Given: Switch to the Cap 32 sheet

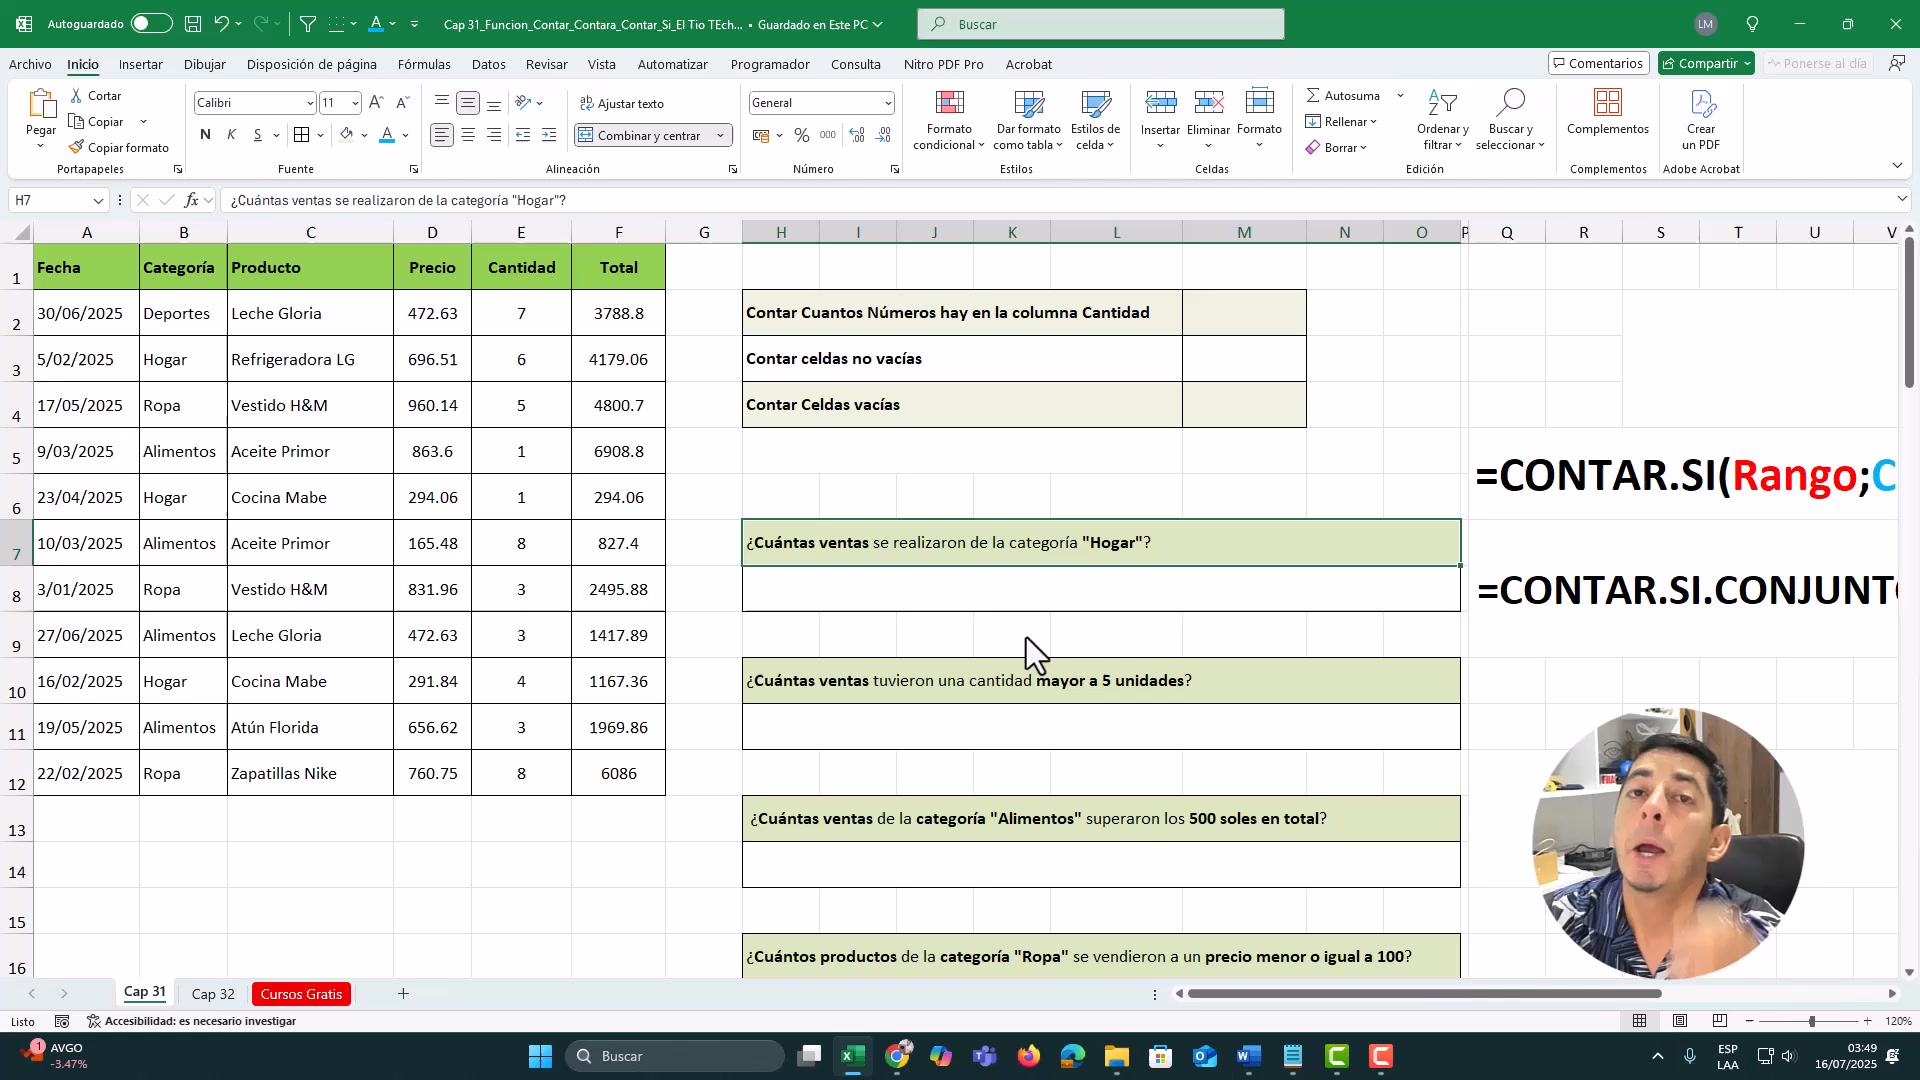Looking at the screenshot, I should [213, 994].
